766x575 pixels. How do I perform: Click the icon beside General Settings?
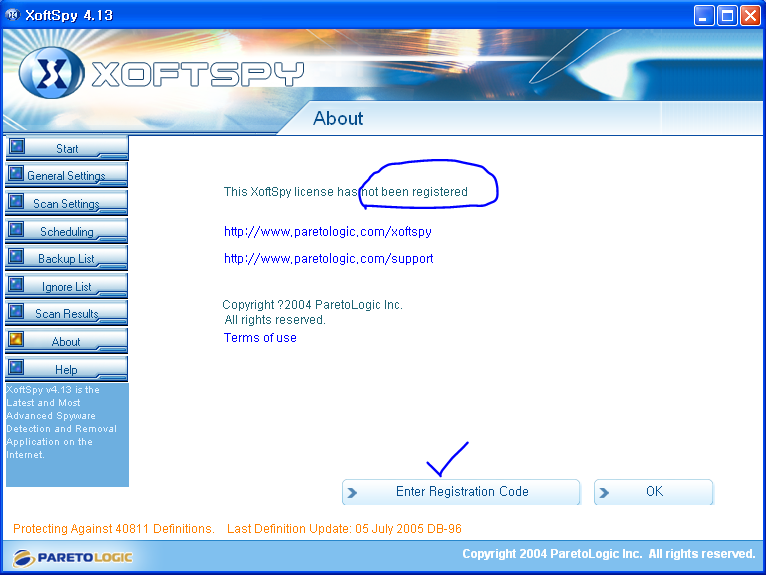16,173
